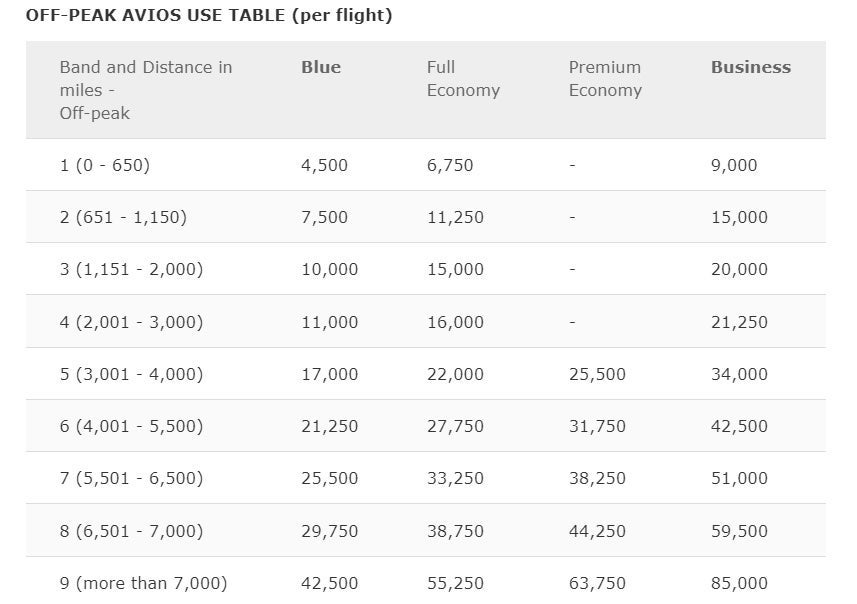Screen dimensions: 857x604
Task: Select band 4 (2,001 - 3,000) row label
Action: click(x=131, y=322)
